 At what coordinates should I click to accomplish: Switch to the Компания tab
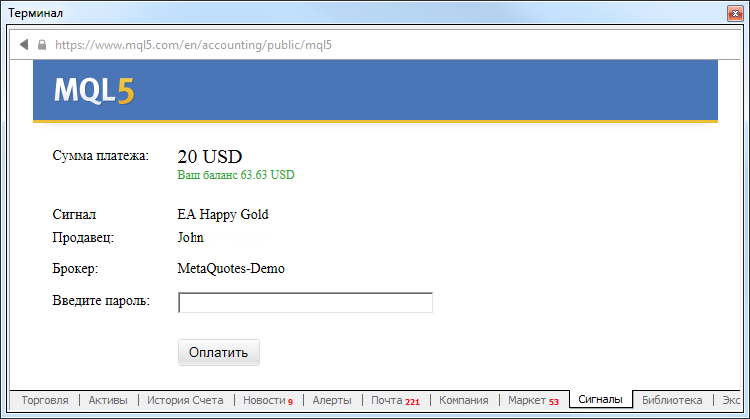pyautogui.click(x=463, y=400)
